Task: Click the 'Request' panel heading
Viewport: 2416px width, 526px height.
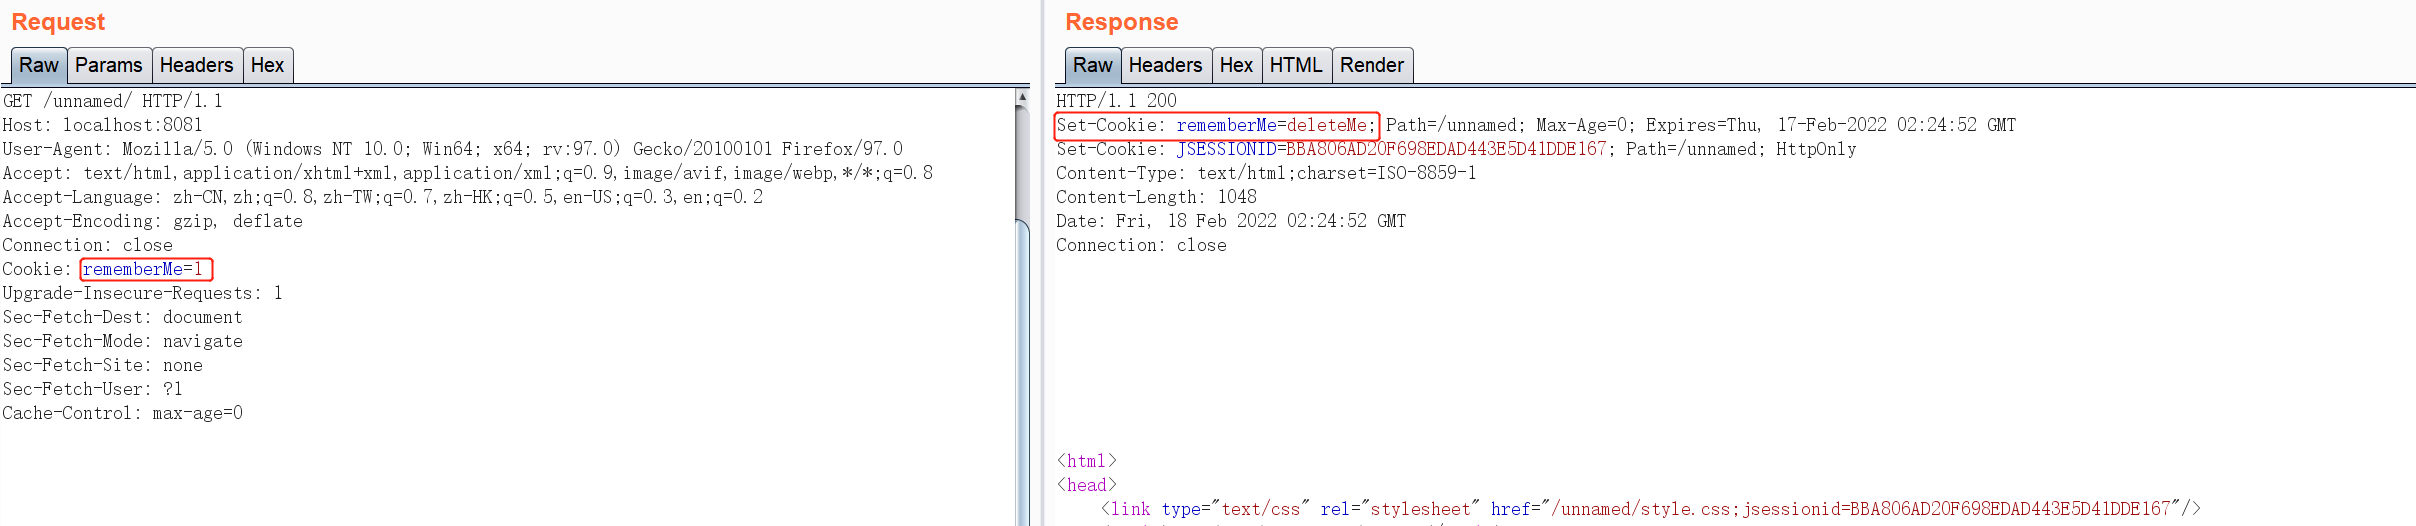Action: pos(58,22)
